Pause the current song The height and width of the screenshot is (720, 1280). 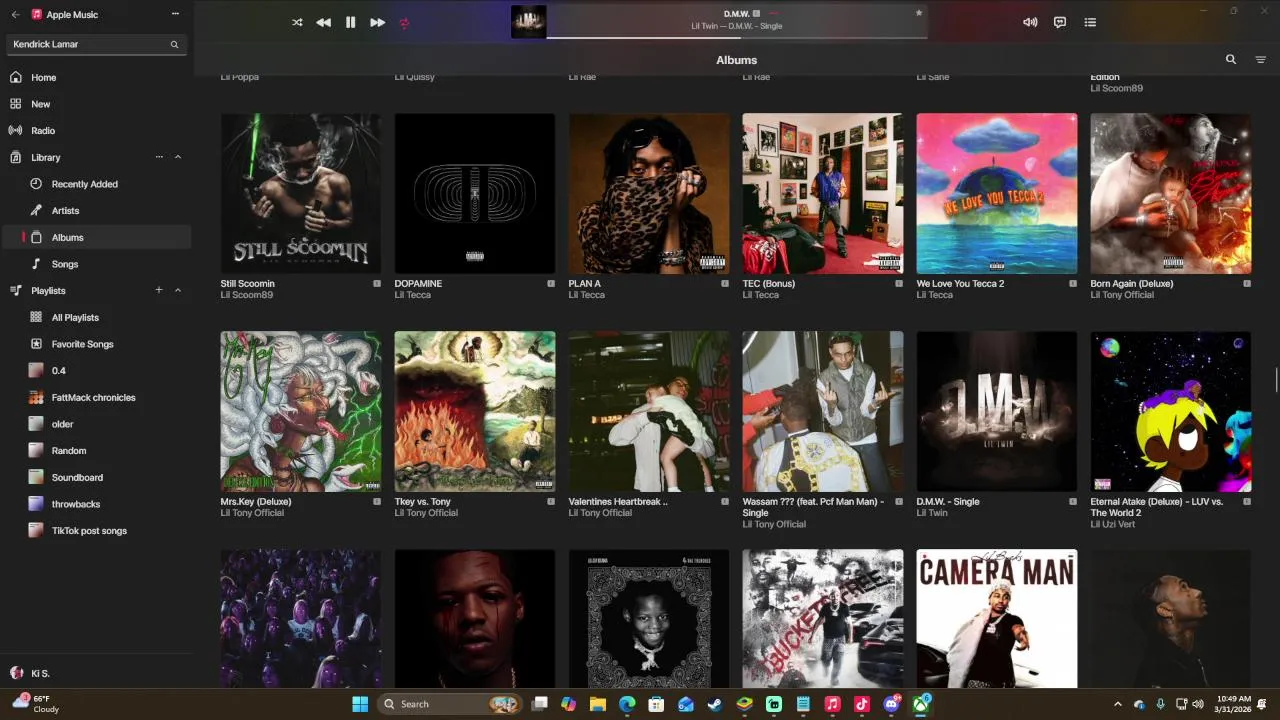(350, 22)
